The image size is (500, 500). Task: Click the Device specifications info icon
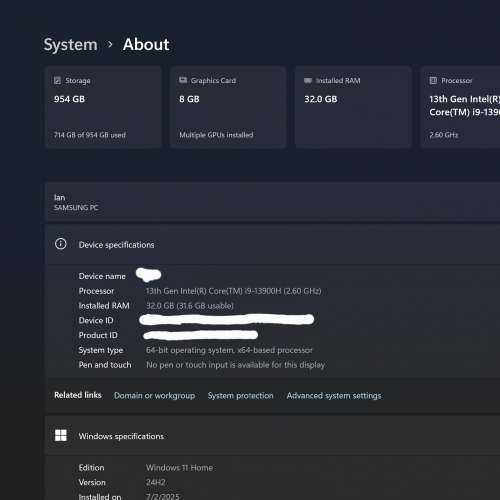(61, 244)
